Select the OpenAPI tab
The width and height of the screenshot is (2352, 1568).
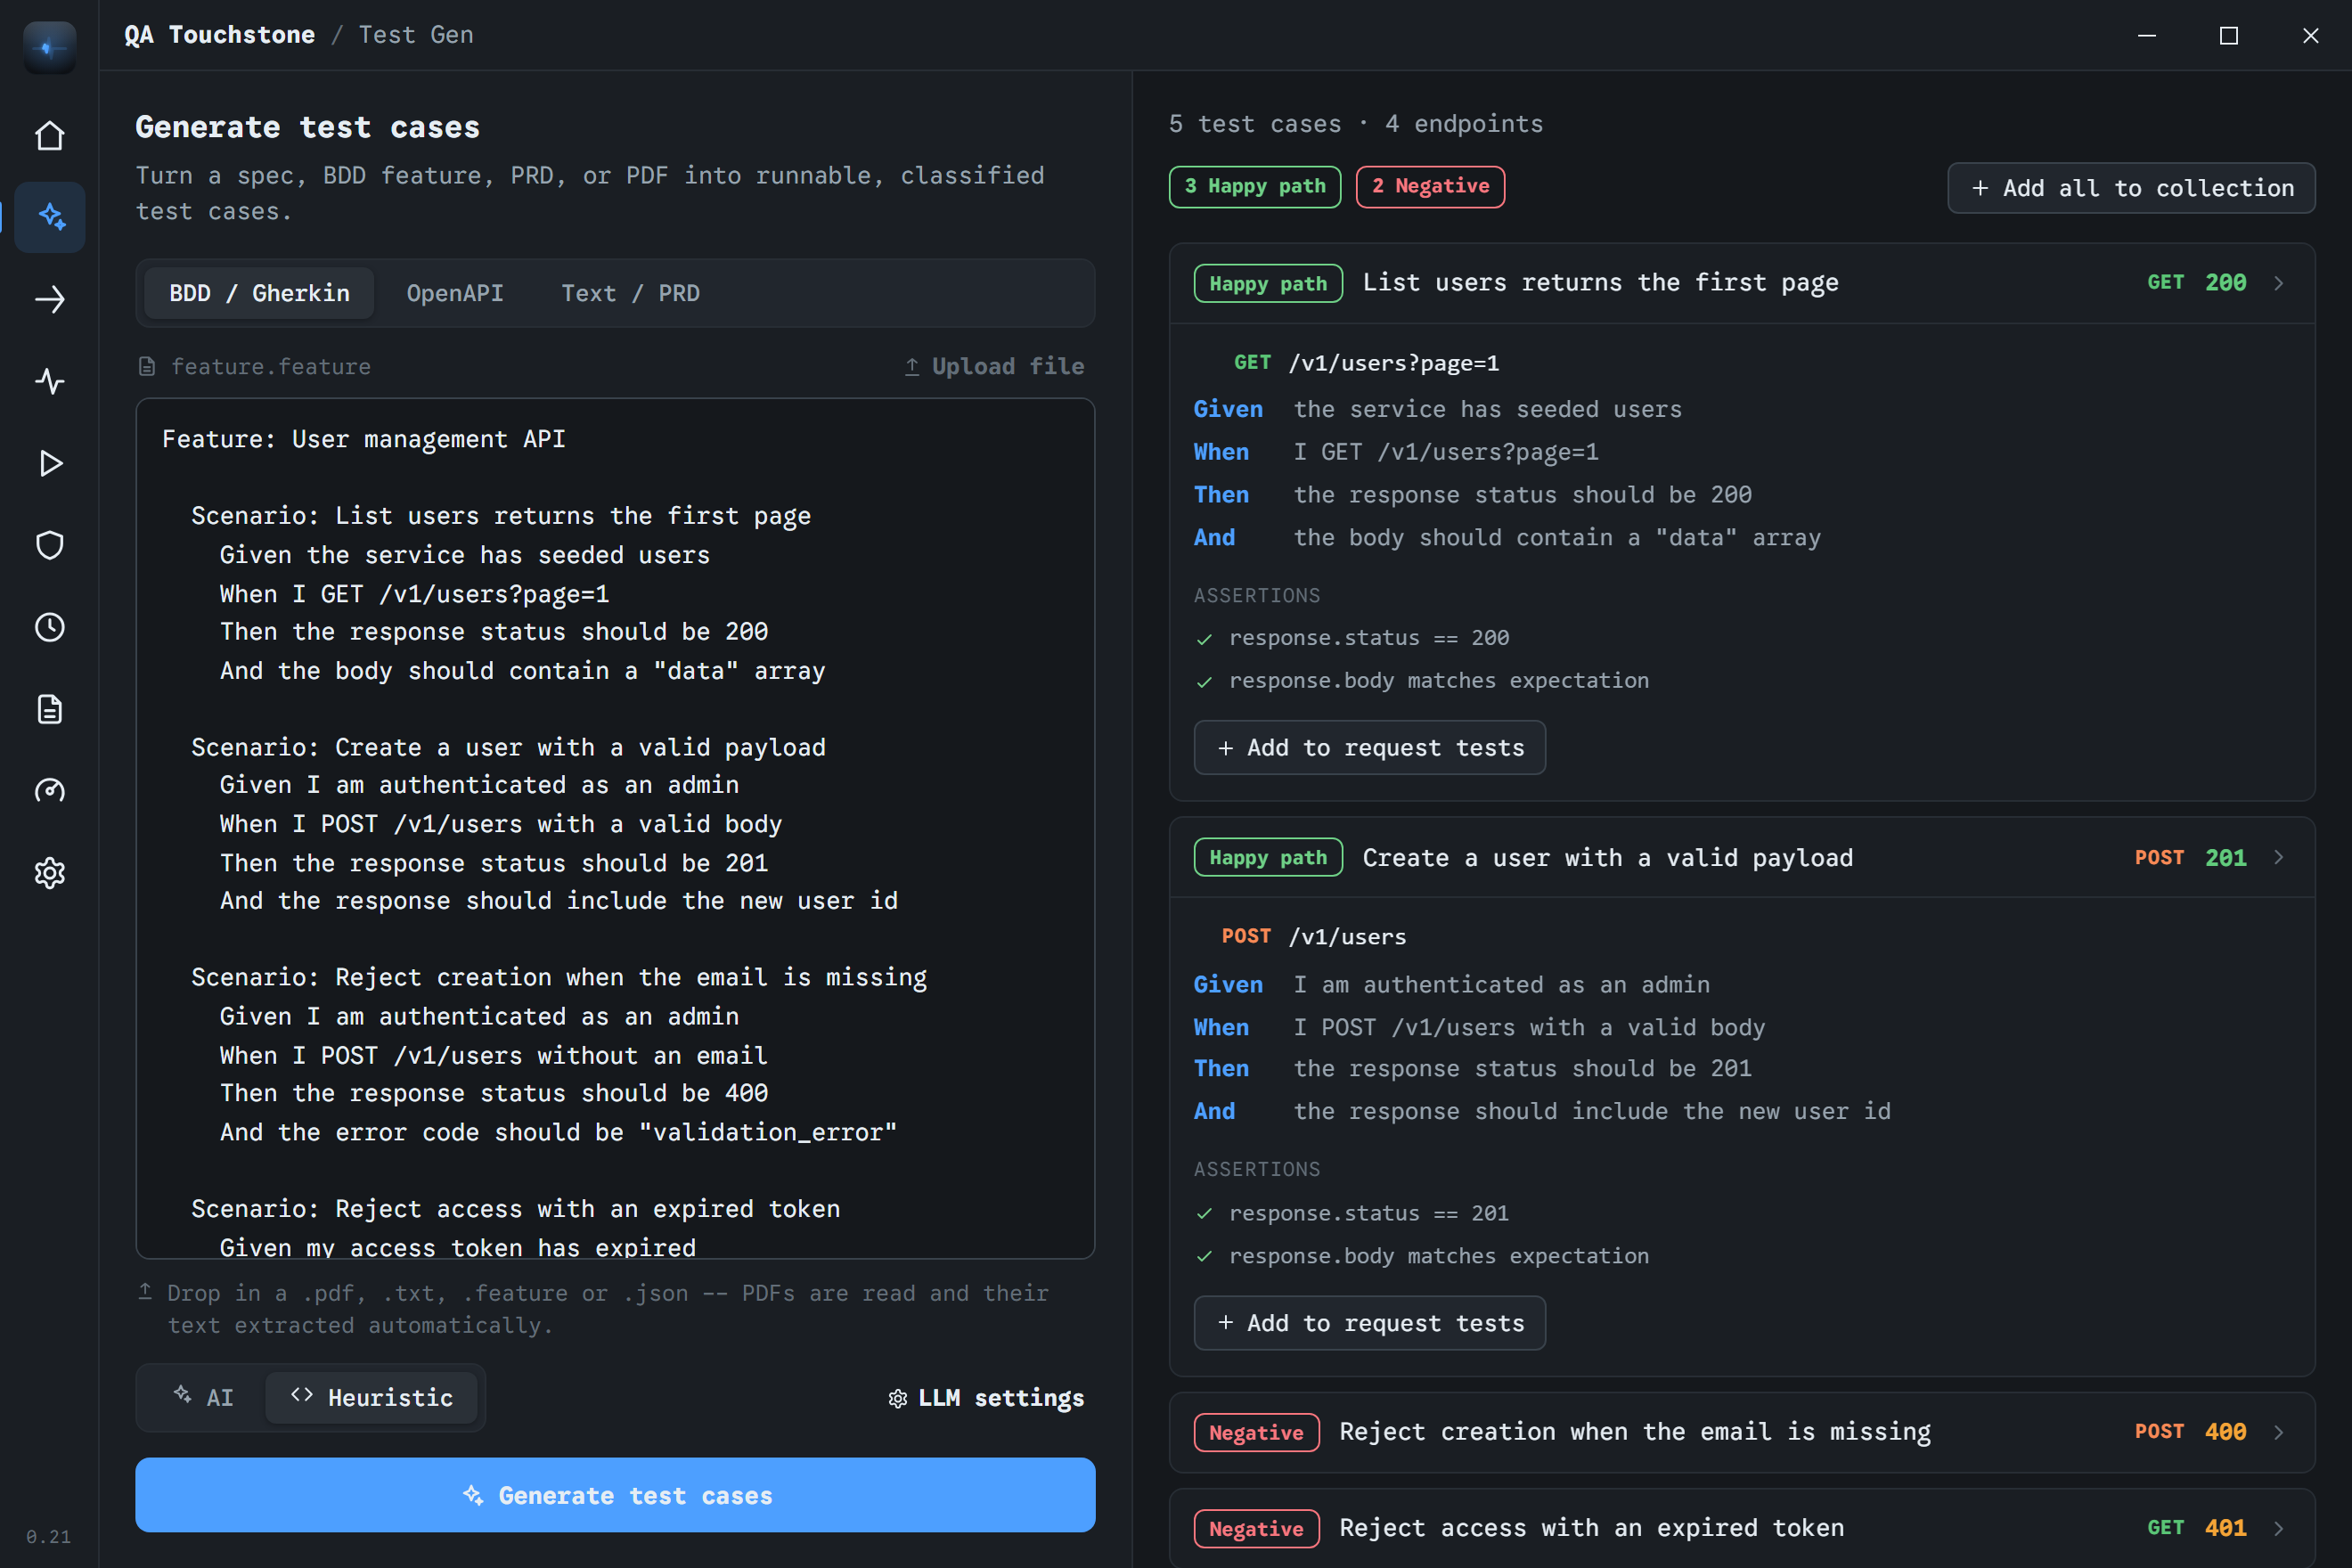pos(455,293)
